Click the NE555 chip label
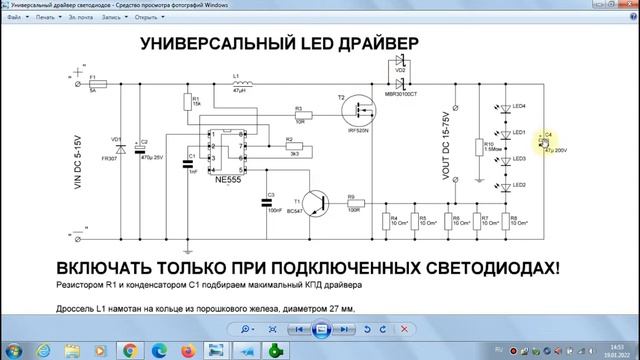This screenshot has width=640, height=360. point(228,180)
